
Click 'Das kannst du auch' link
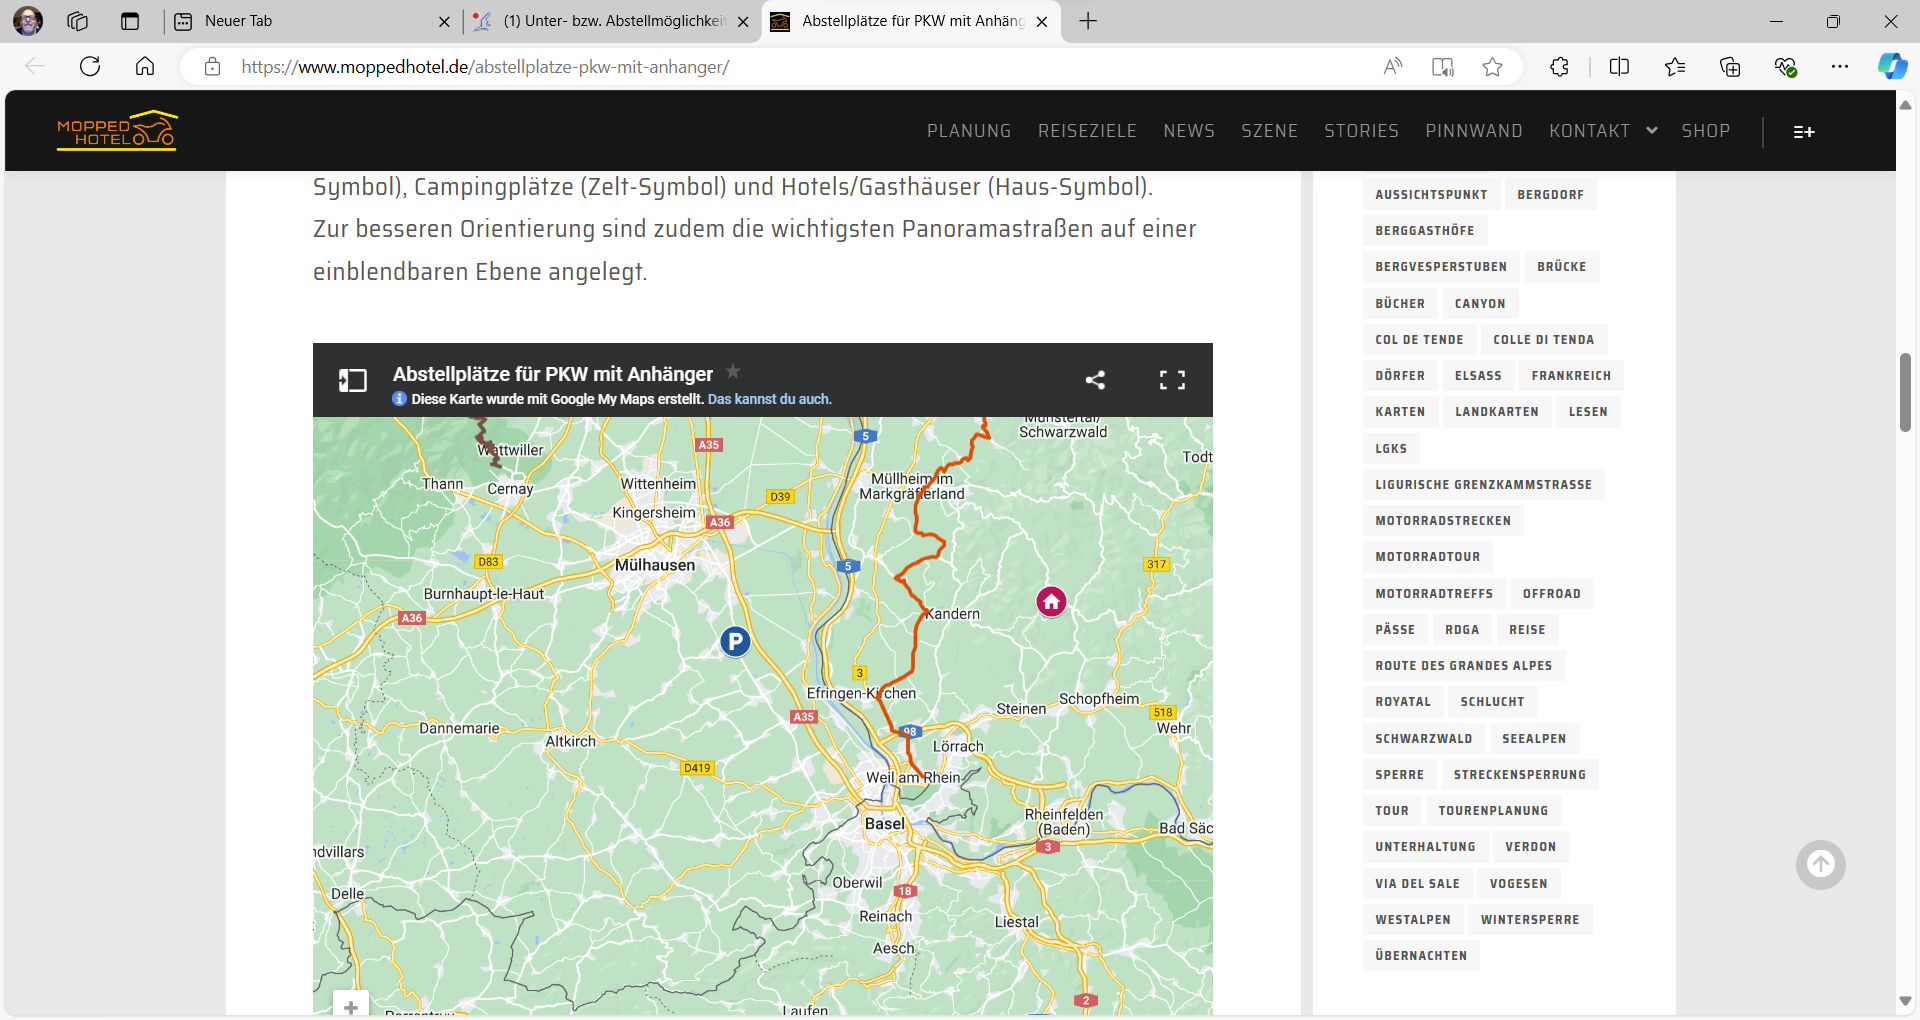[x=769, y=399]
